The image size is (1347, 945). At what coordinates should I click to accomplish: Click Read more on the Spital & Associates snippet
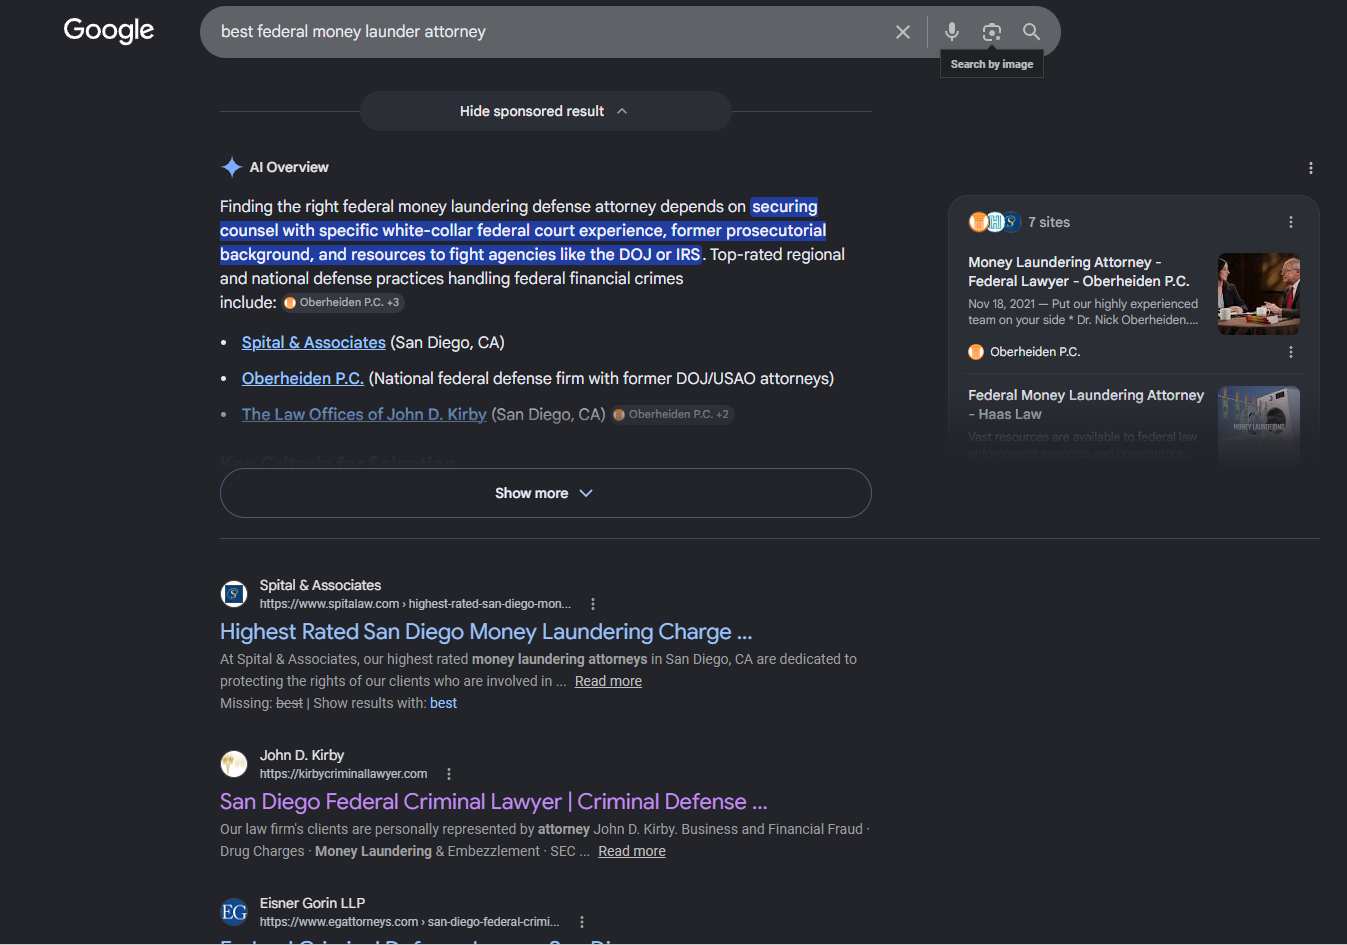(608, 681)
